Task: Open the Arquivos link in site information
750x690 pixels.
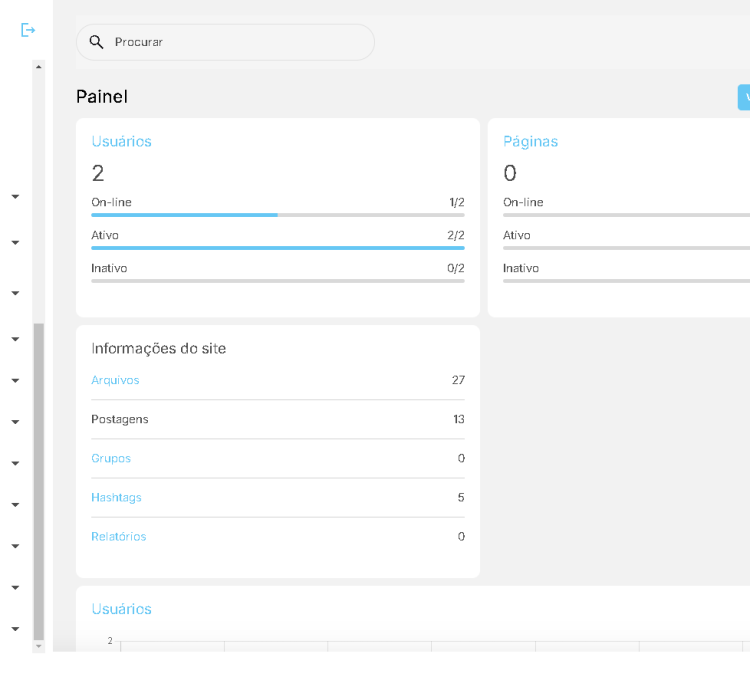Action: click(115, 380)
